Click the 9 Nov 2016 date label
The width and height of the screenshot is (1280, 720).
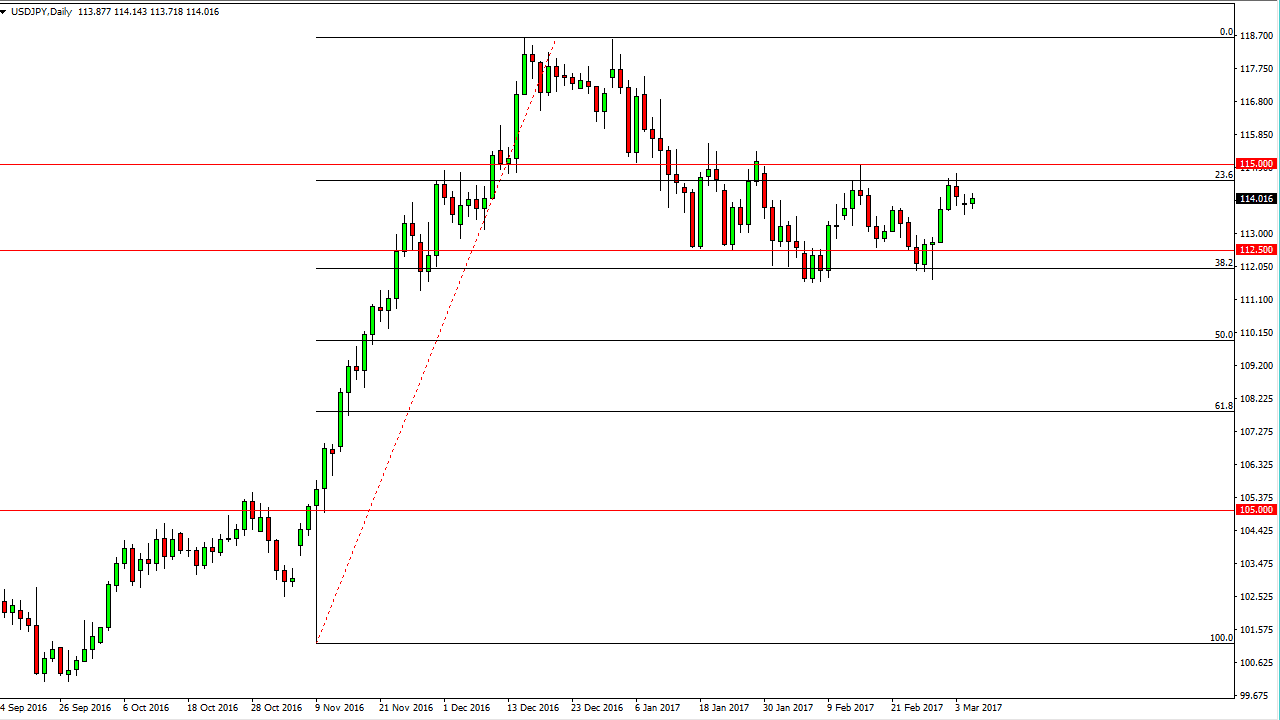[x=341, y=708]
